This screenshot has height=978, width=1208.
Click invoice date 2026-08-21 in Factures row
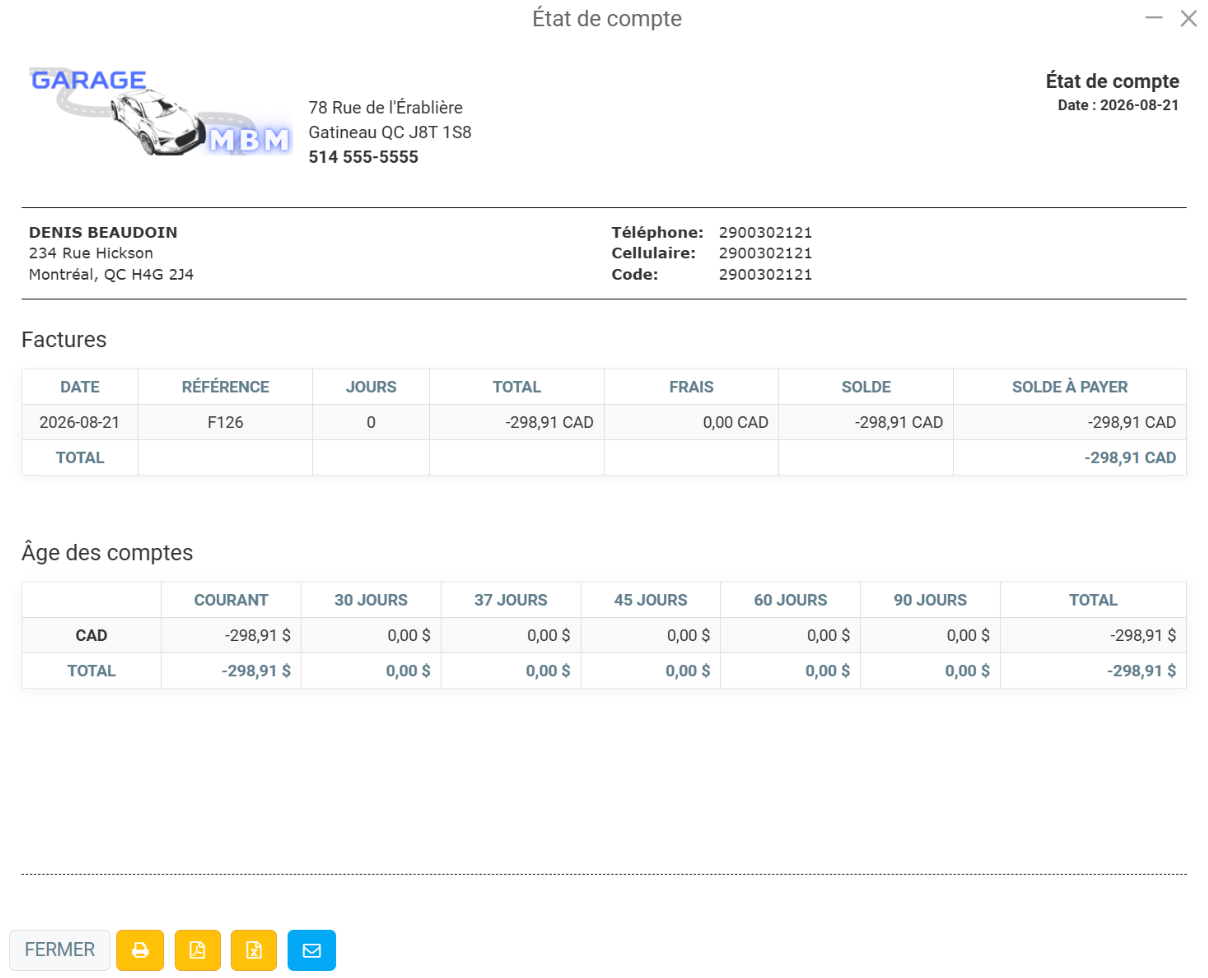coord(80,422)
